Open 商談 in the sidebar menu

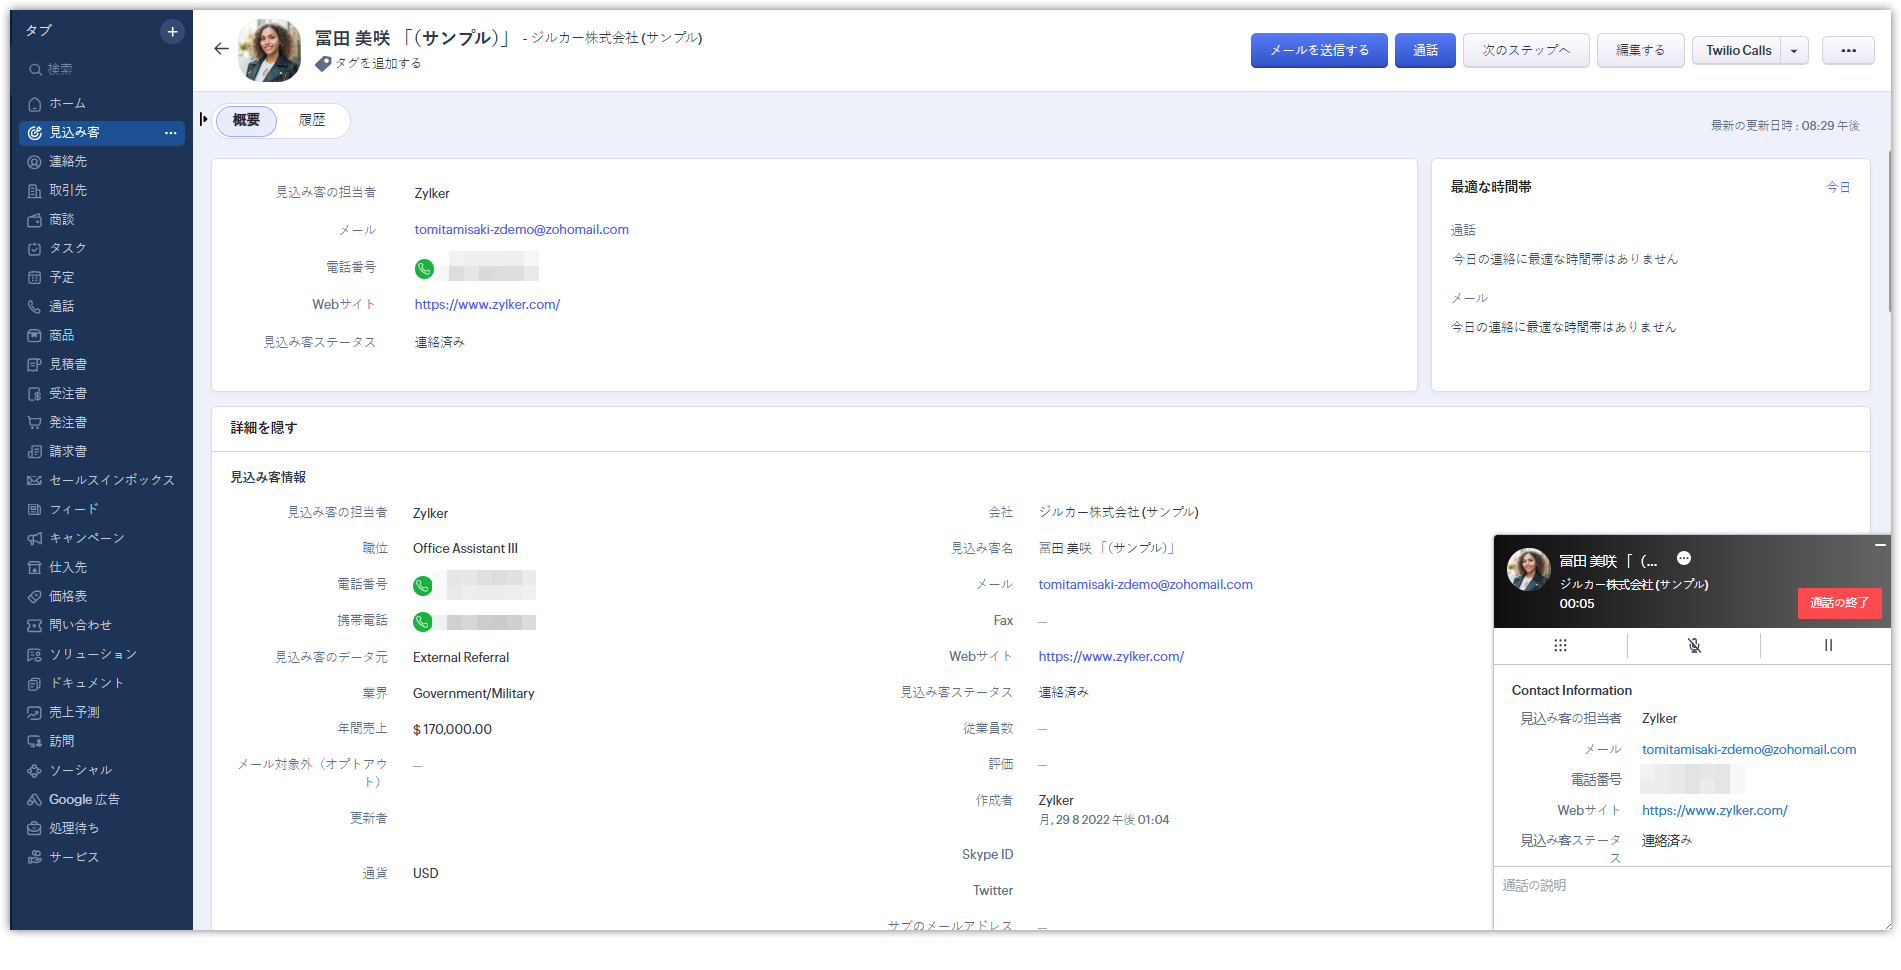coord(62,219)
